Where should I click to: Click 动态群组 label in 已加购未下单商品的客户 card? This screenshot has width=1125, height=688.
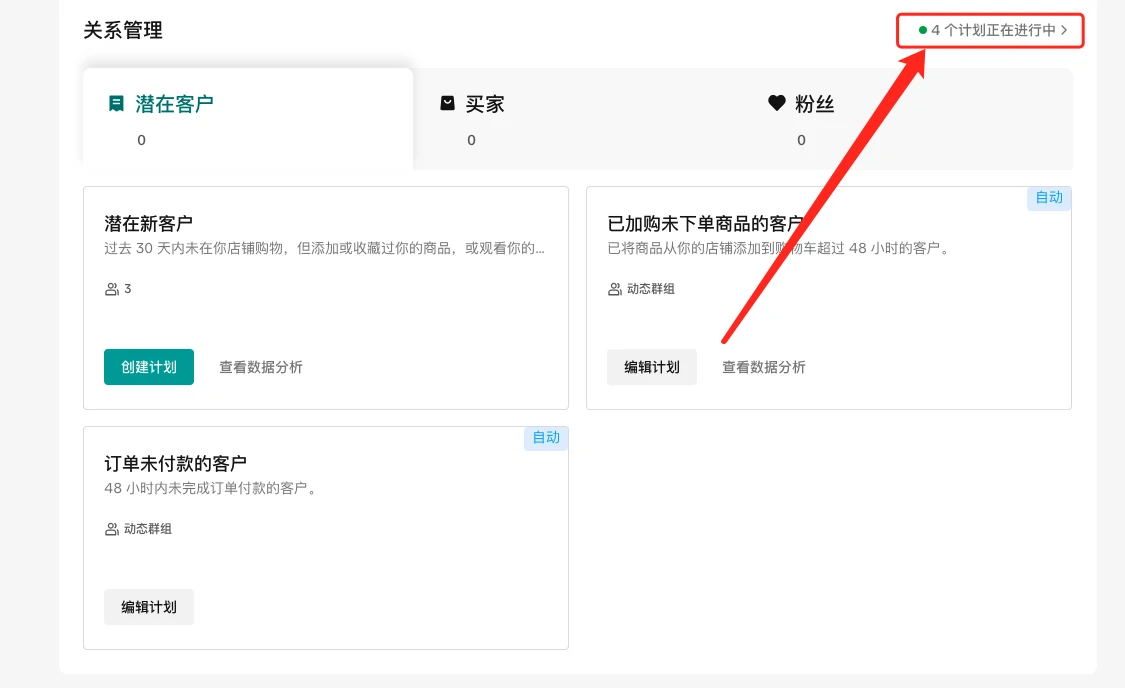[x=651, y=289]
